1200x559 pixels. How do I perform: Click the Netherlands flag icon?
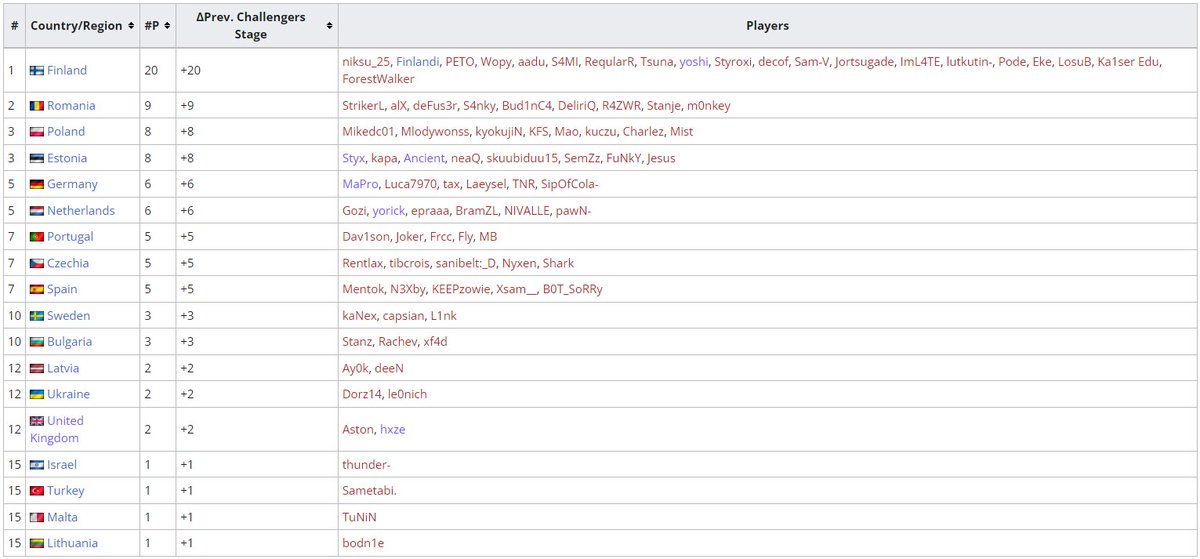[37, 211]
